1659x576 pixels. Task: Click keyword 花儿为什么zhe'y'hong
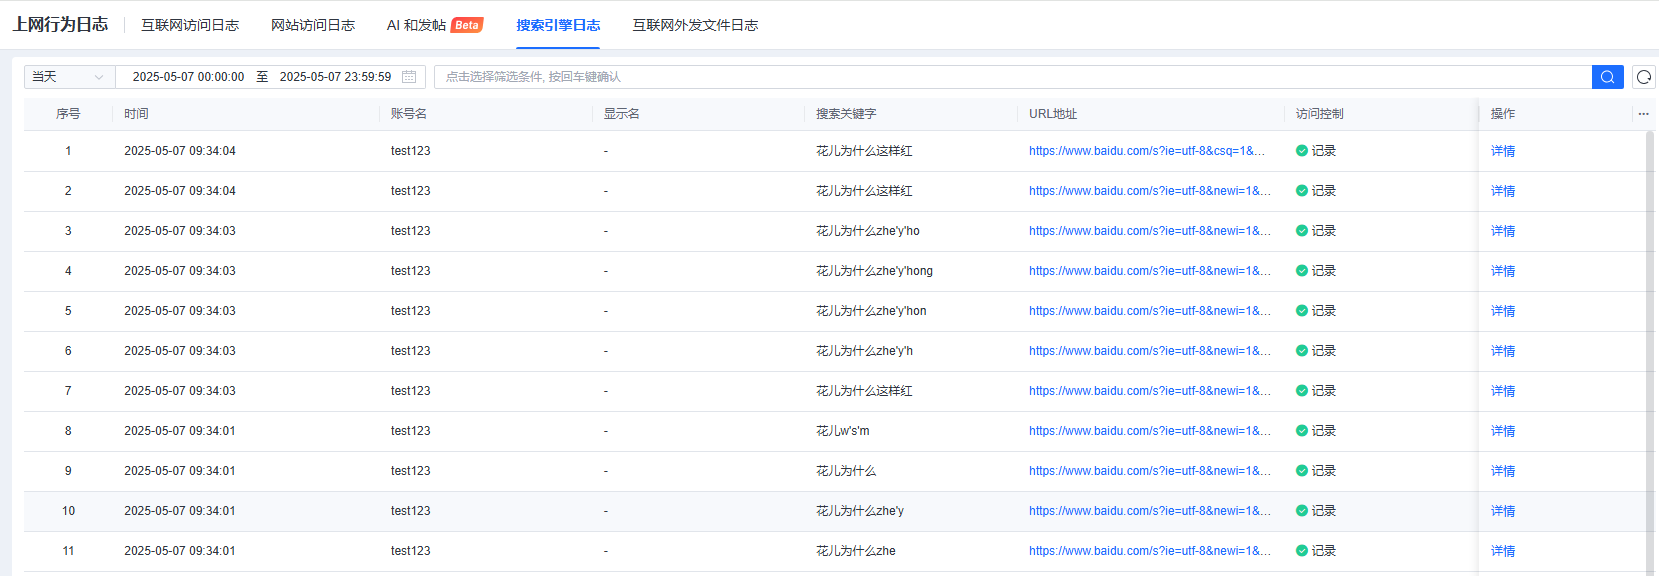874,271
